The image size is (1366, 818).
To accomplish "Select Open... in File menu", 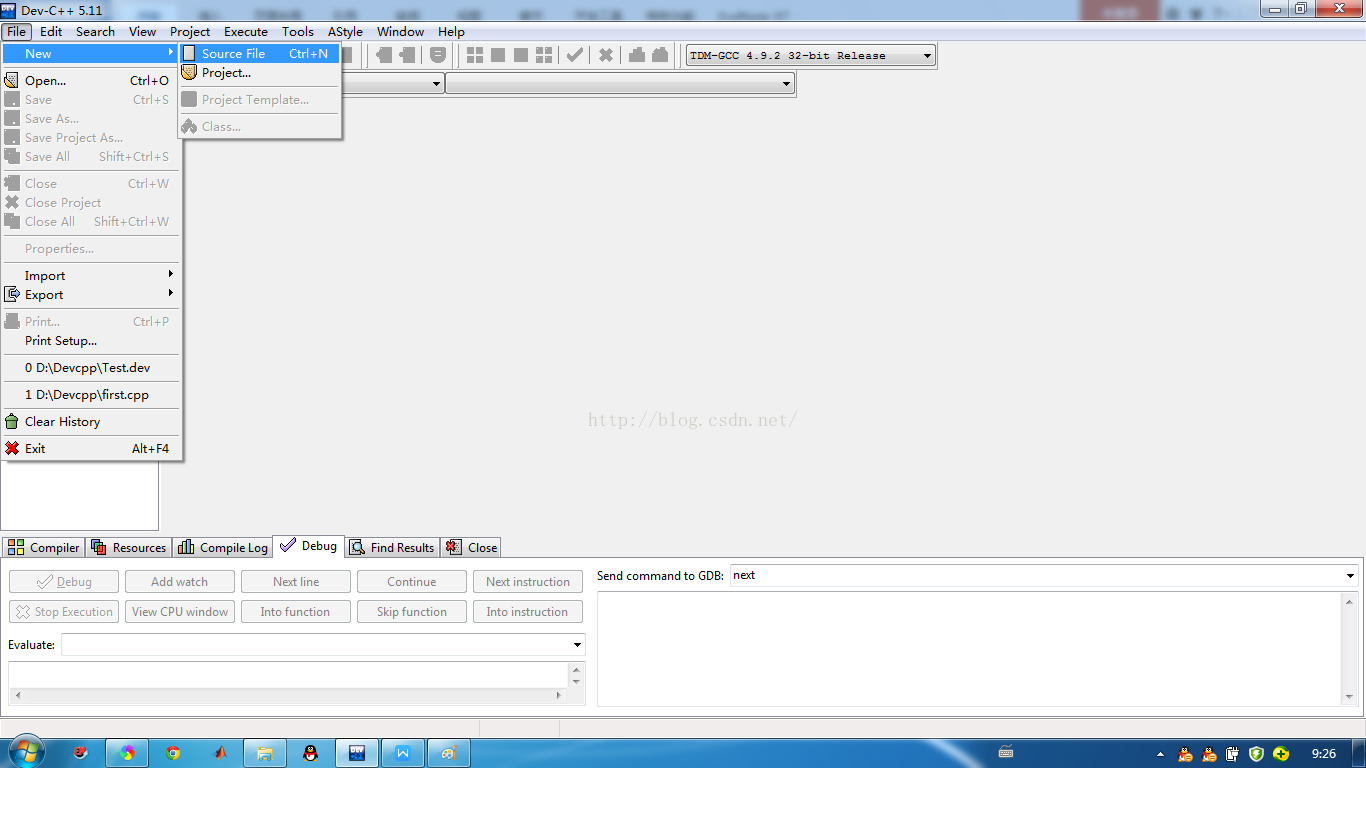I will (x=90, y=80).
